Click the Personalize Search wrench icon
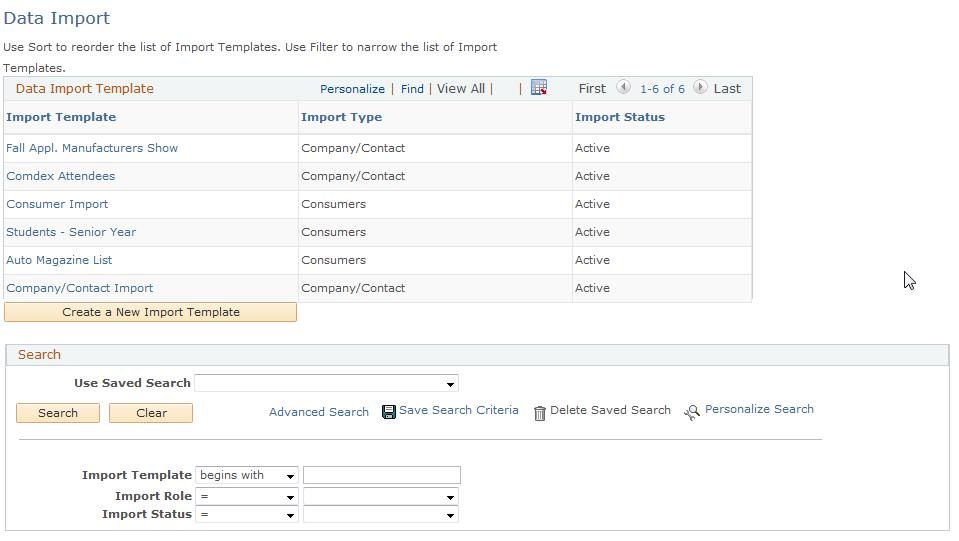 point(692,413)
